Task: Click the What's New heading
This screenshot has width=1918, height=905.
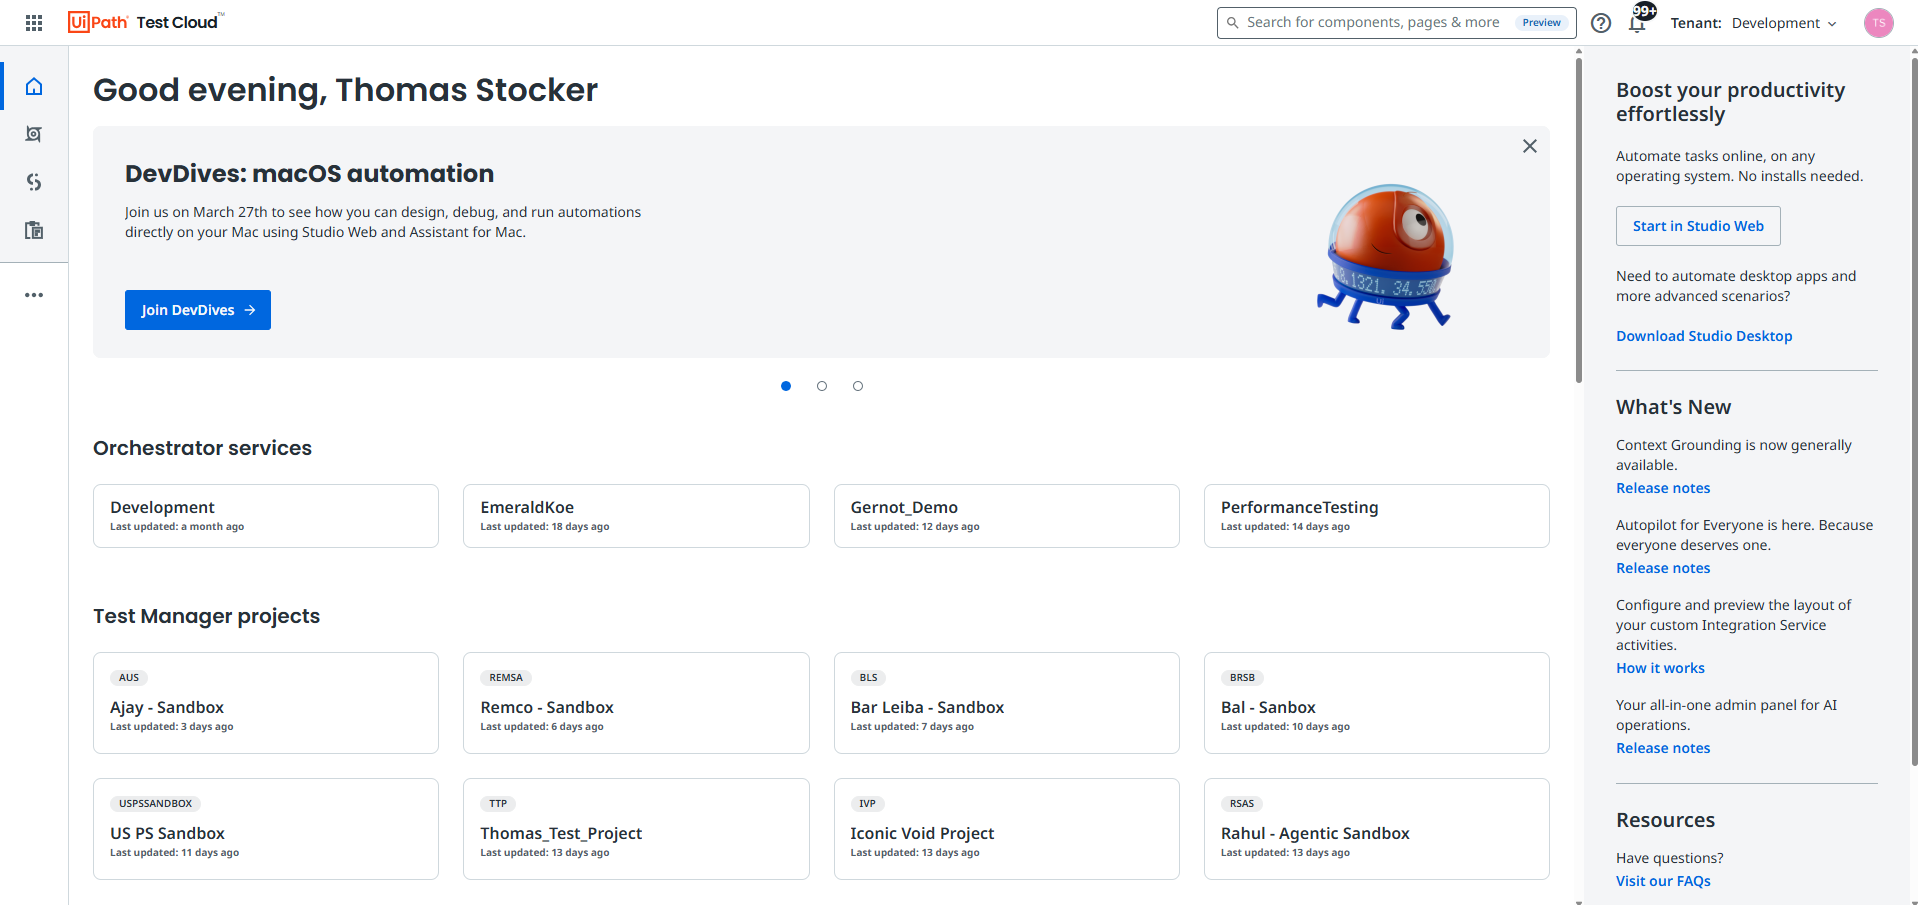Action: 1673,407
